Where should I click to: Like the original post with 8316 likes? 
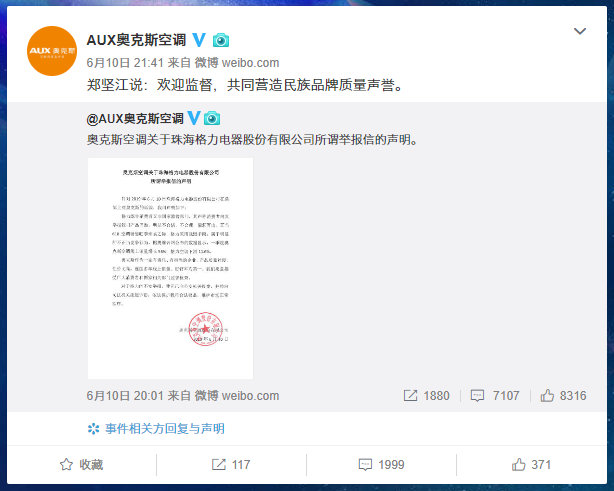tap(547, 395)
